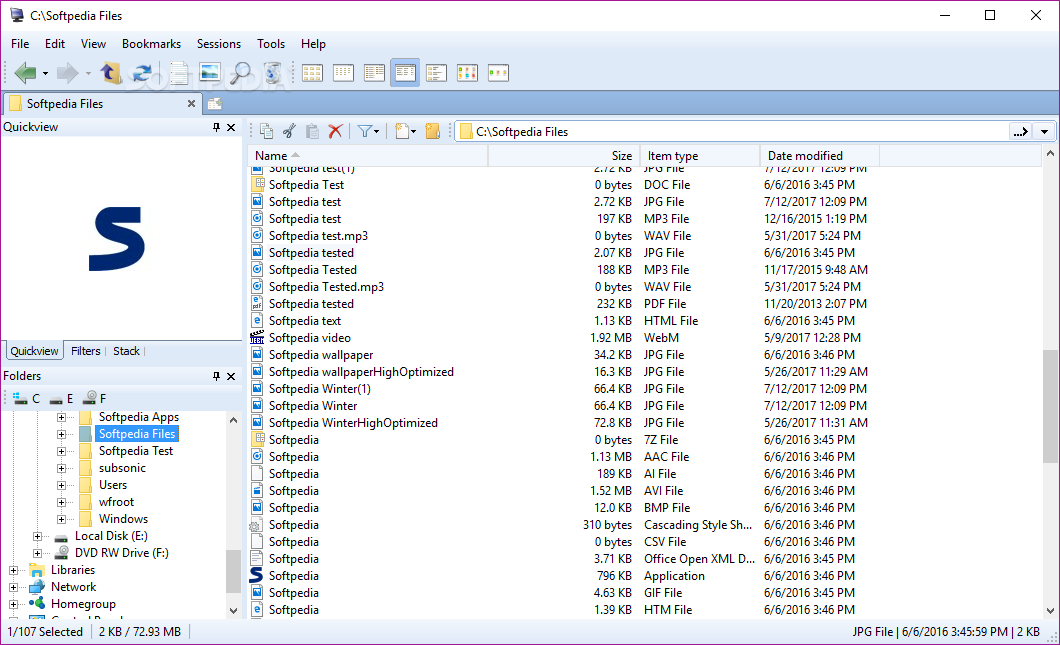
Task: Open the address bar history dropdown
Action: [1044, 132]
